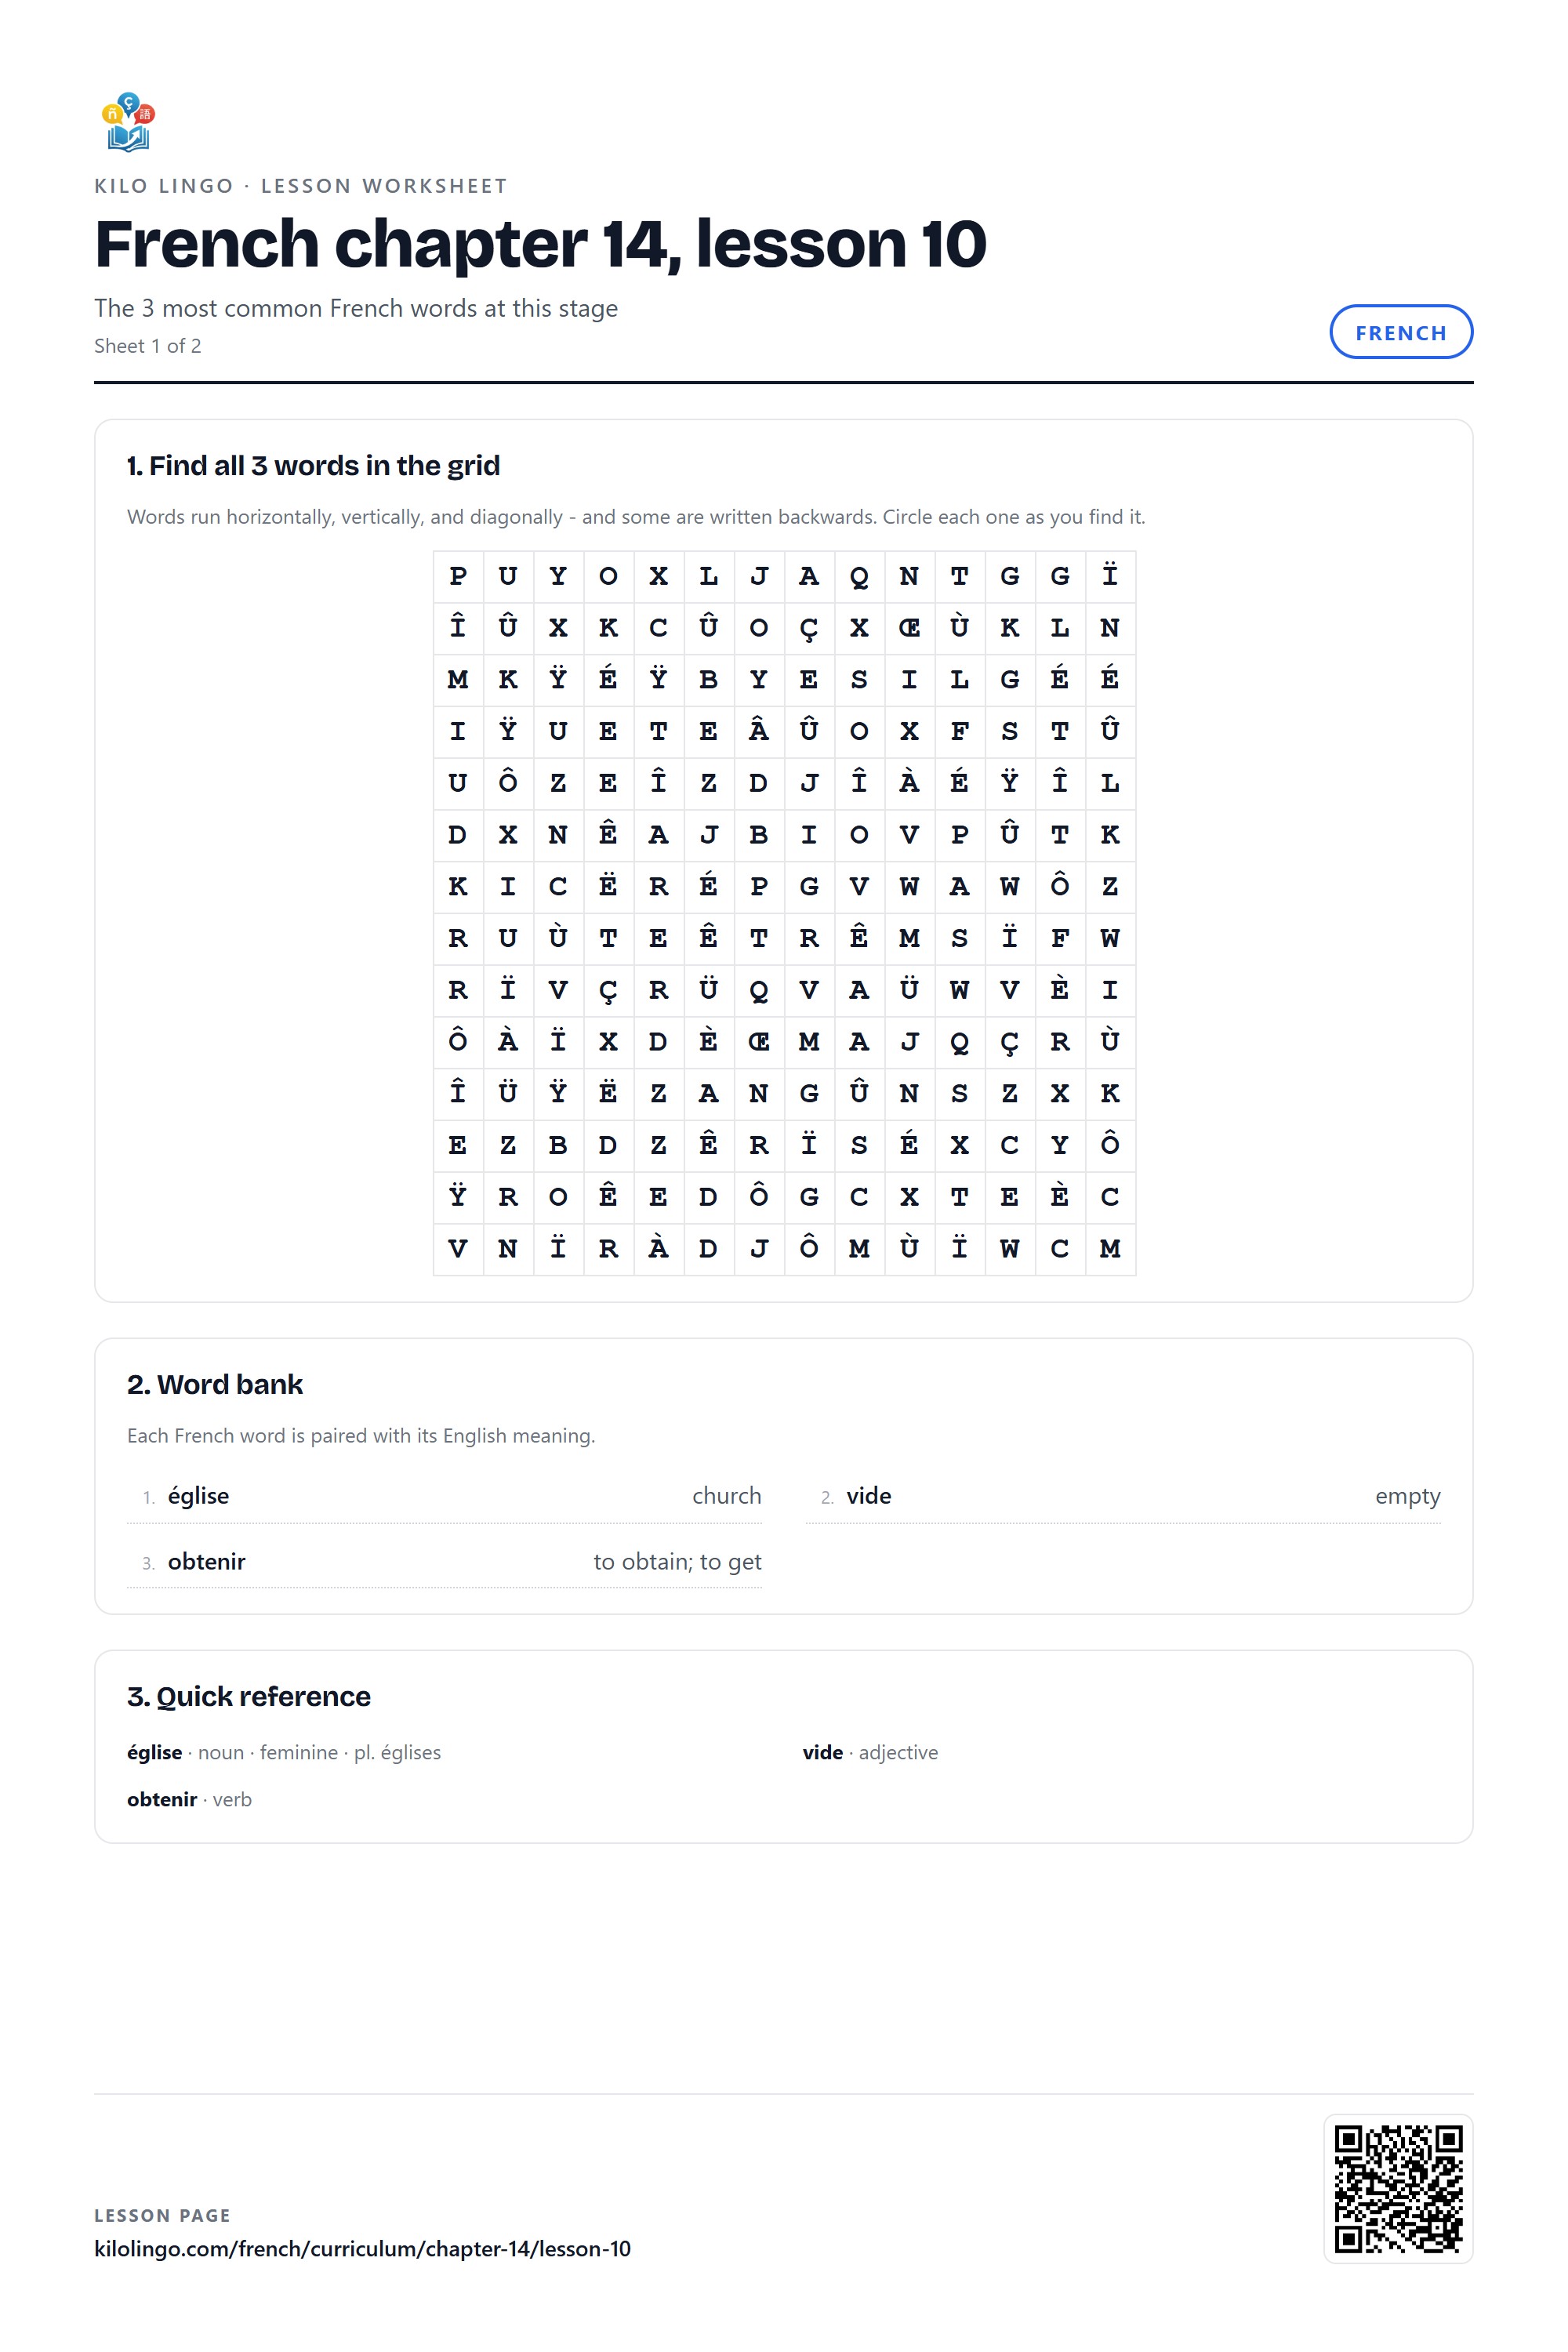The image size is (1568, 2352).
Task: Select word bank entry vide
Action: click(x=1123, y=1496)
